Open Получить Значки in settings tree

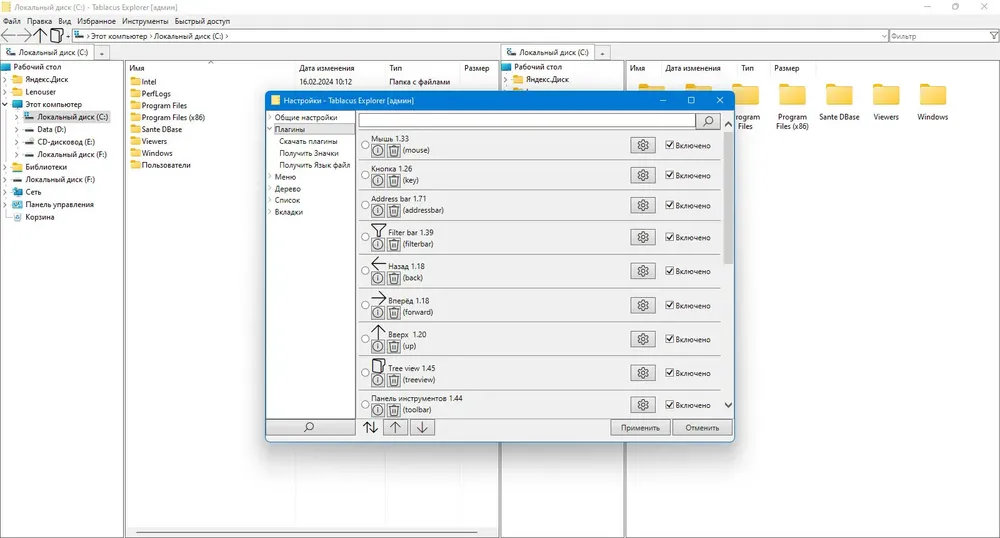[309, 153]
